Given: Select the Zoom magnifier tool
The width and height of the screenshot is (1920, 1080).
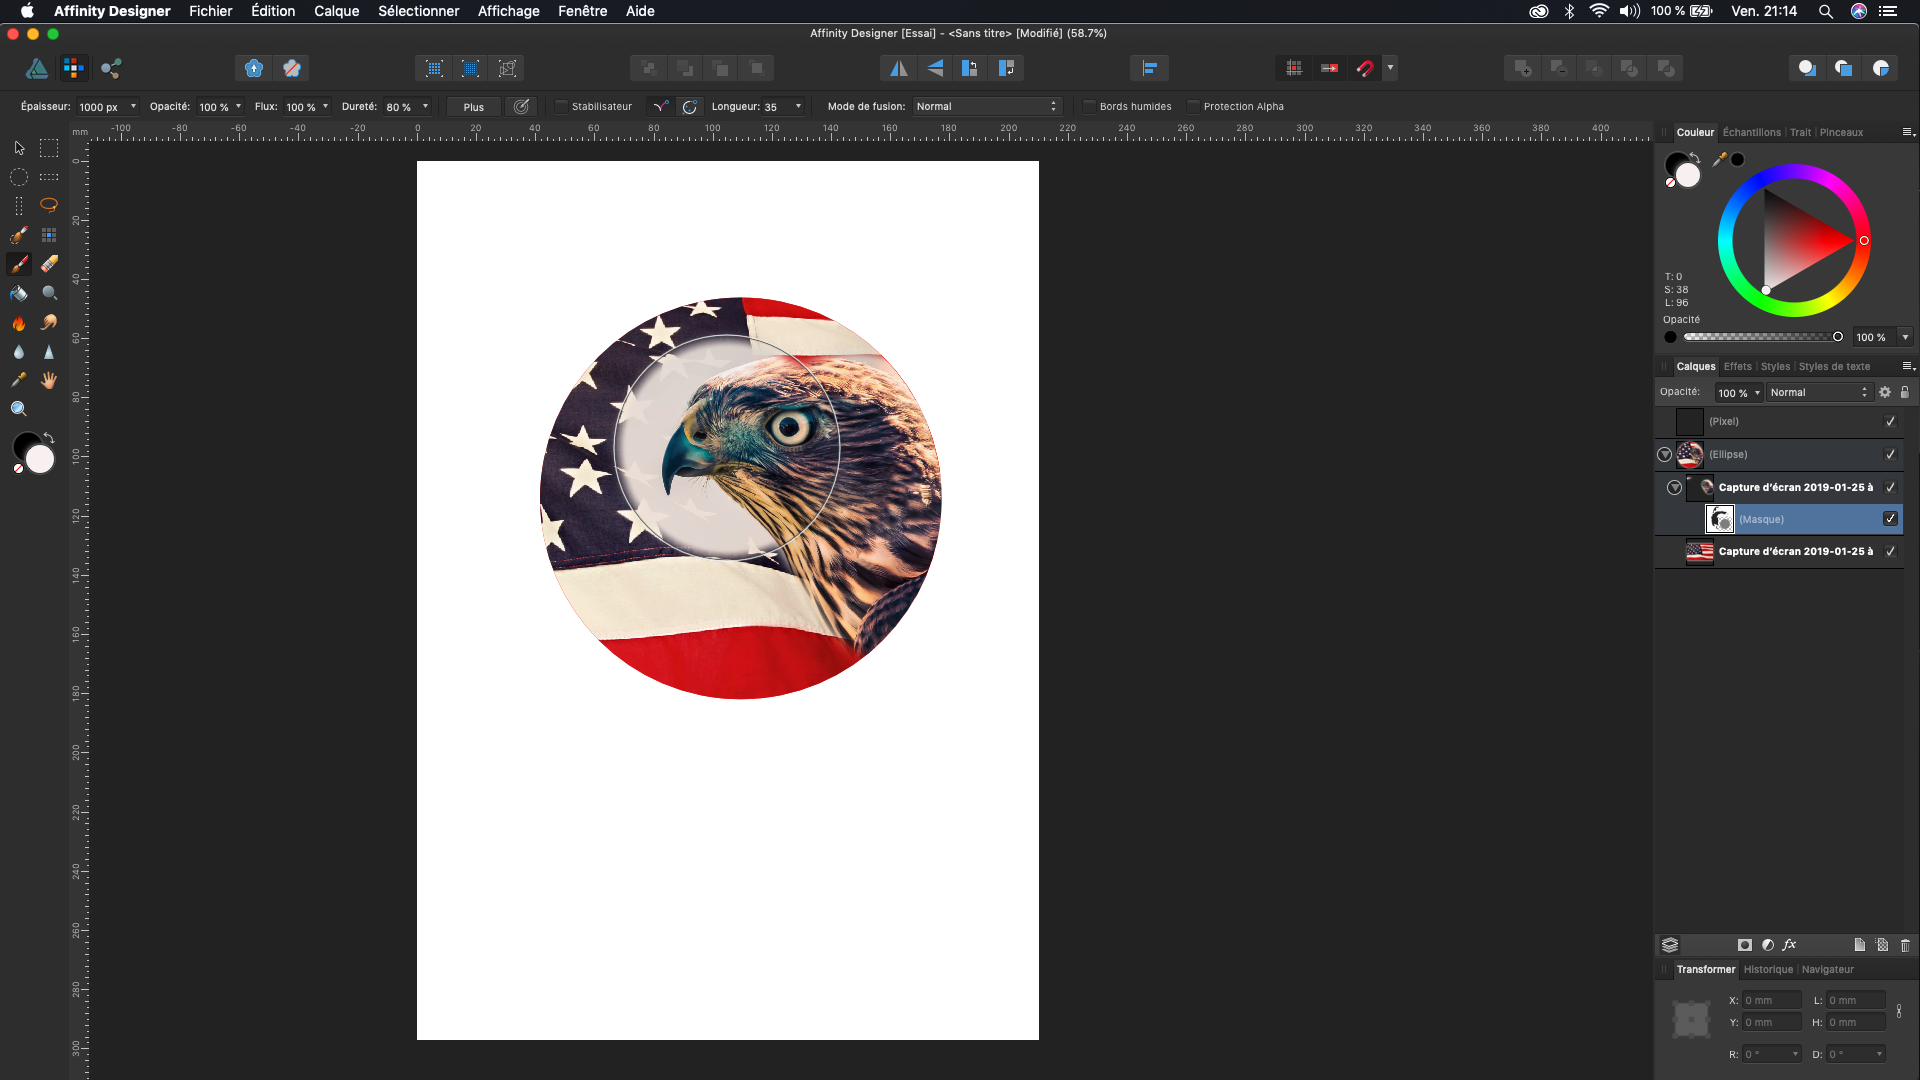Looking at the screenshot, I should pos(19,409).
